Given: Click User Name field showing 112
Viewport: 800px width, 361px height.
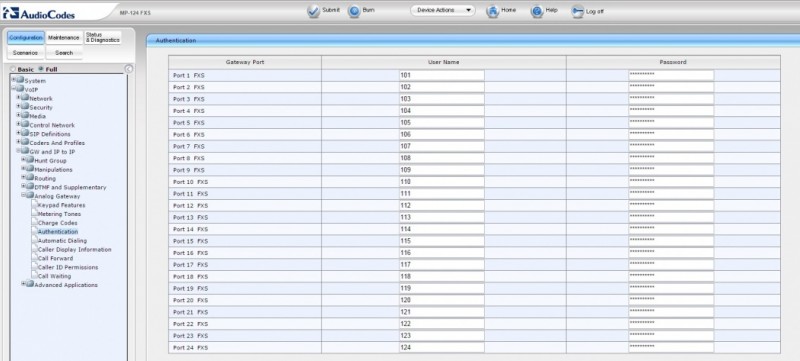Looking at the screenshot, I should point(441,205).
